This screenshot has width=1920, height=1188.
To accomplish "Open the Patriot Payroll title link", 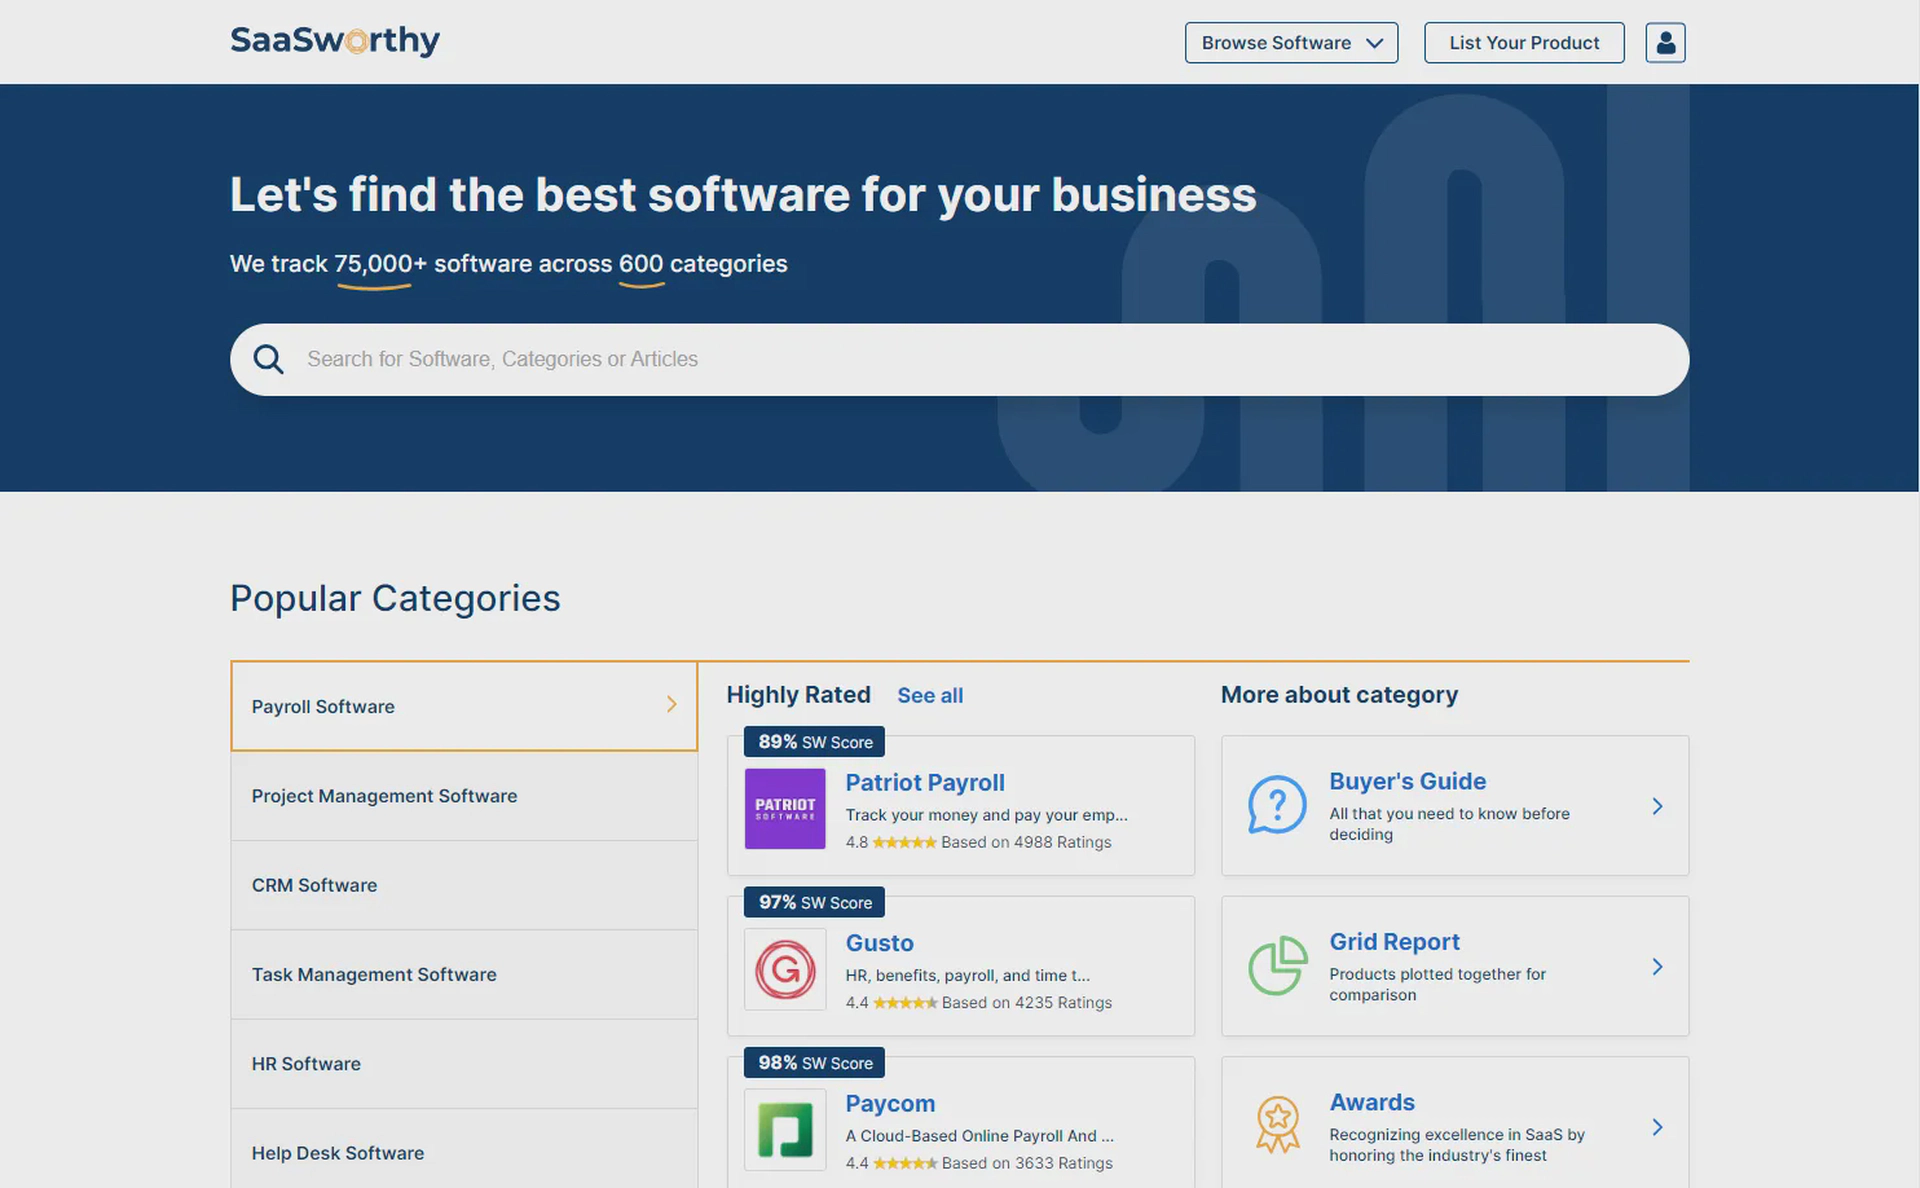I will 925,783.
